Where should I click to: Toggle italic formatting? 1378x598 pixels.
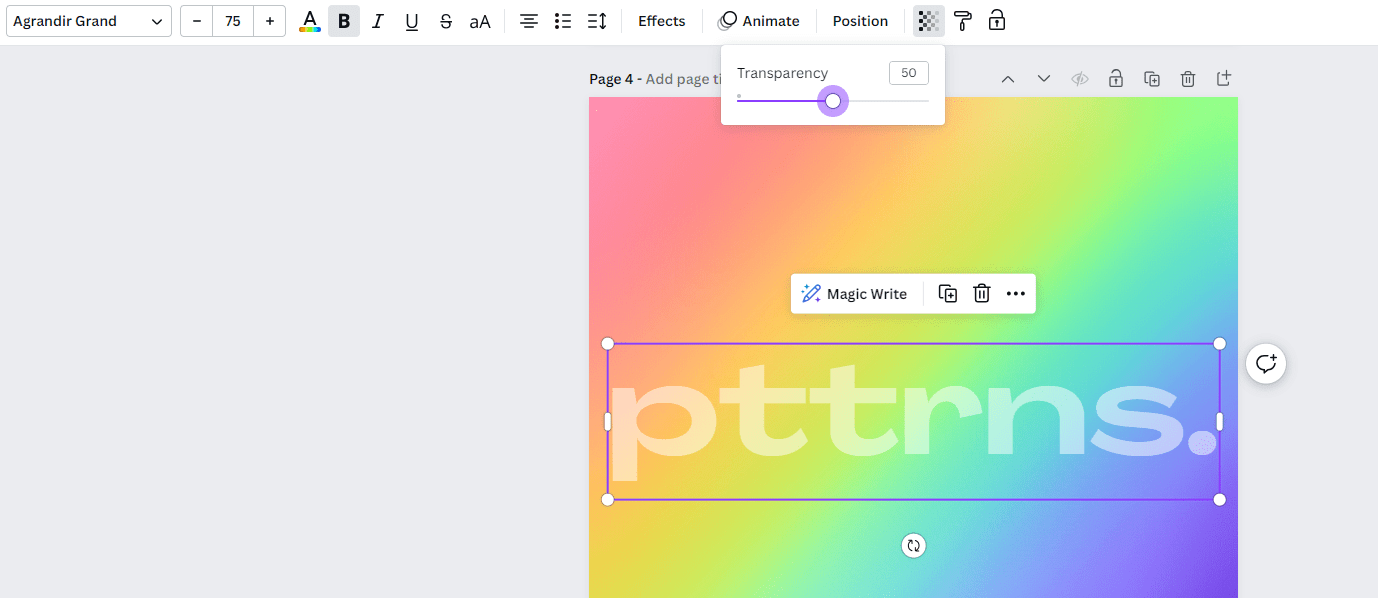[377, 20]
